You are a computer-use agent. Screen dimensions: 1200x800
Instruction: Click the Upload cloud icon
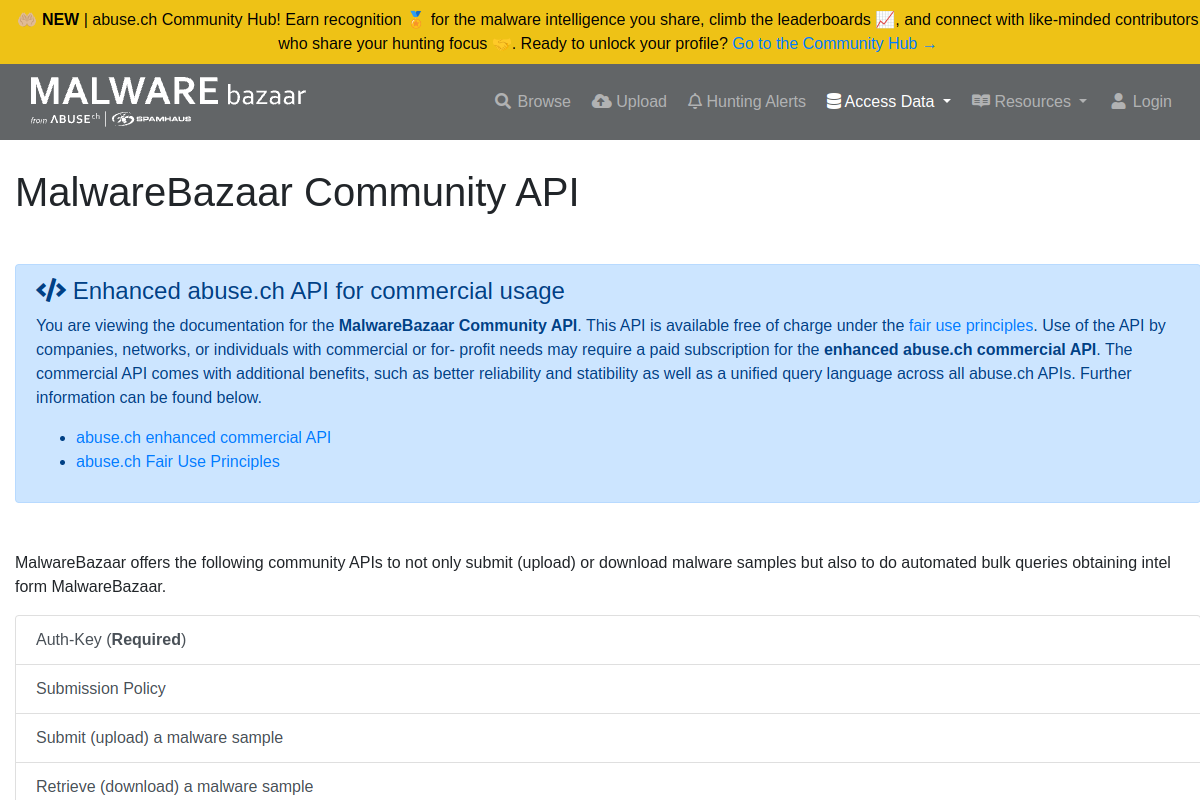click(602, 101)
